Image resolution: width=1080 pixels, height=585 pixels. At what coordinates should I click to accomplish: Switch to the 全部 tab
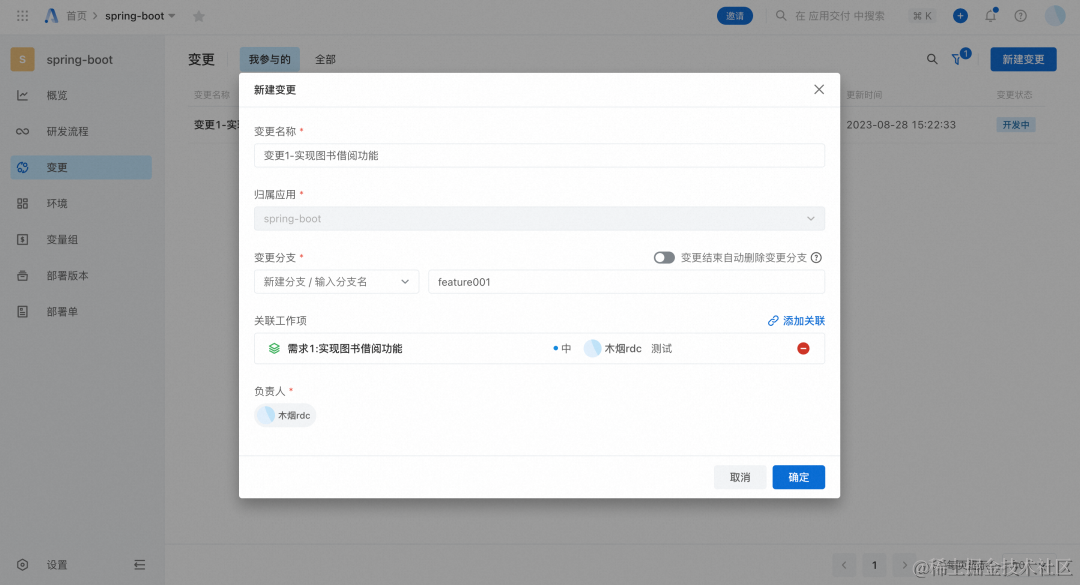point(324,59)
